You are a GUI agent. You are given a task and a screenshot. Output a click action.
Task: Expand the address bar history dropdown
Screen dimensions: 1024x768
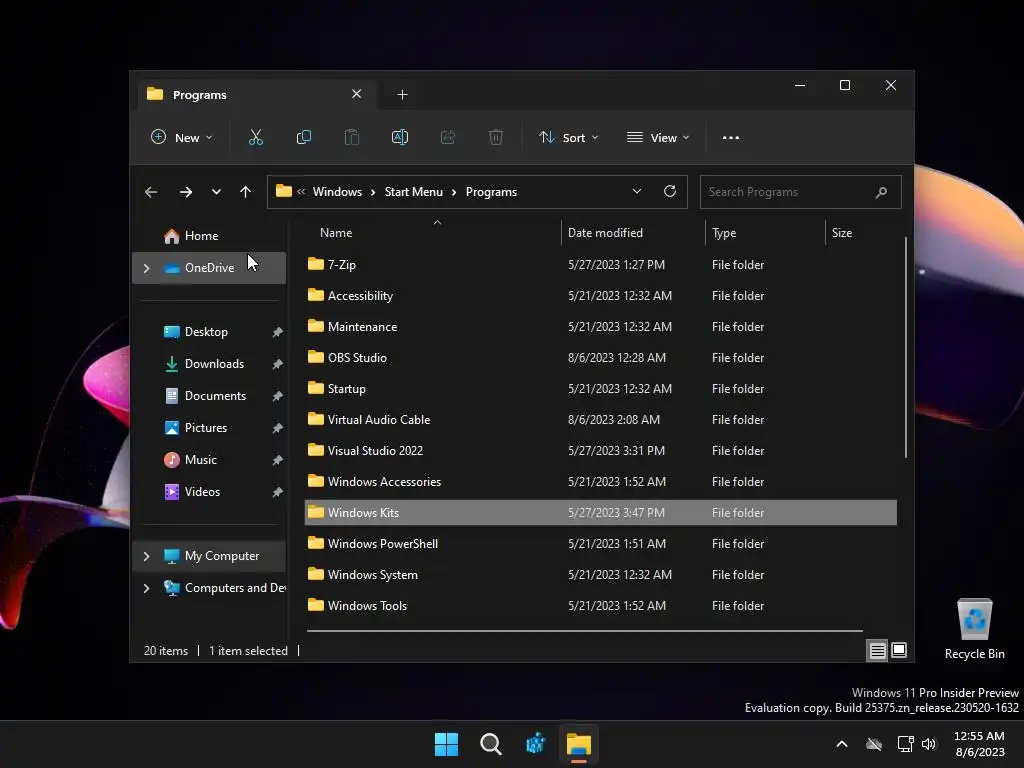pos(637,191)
